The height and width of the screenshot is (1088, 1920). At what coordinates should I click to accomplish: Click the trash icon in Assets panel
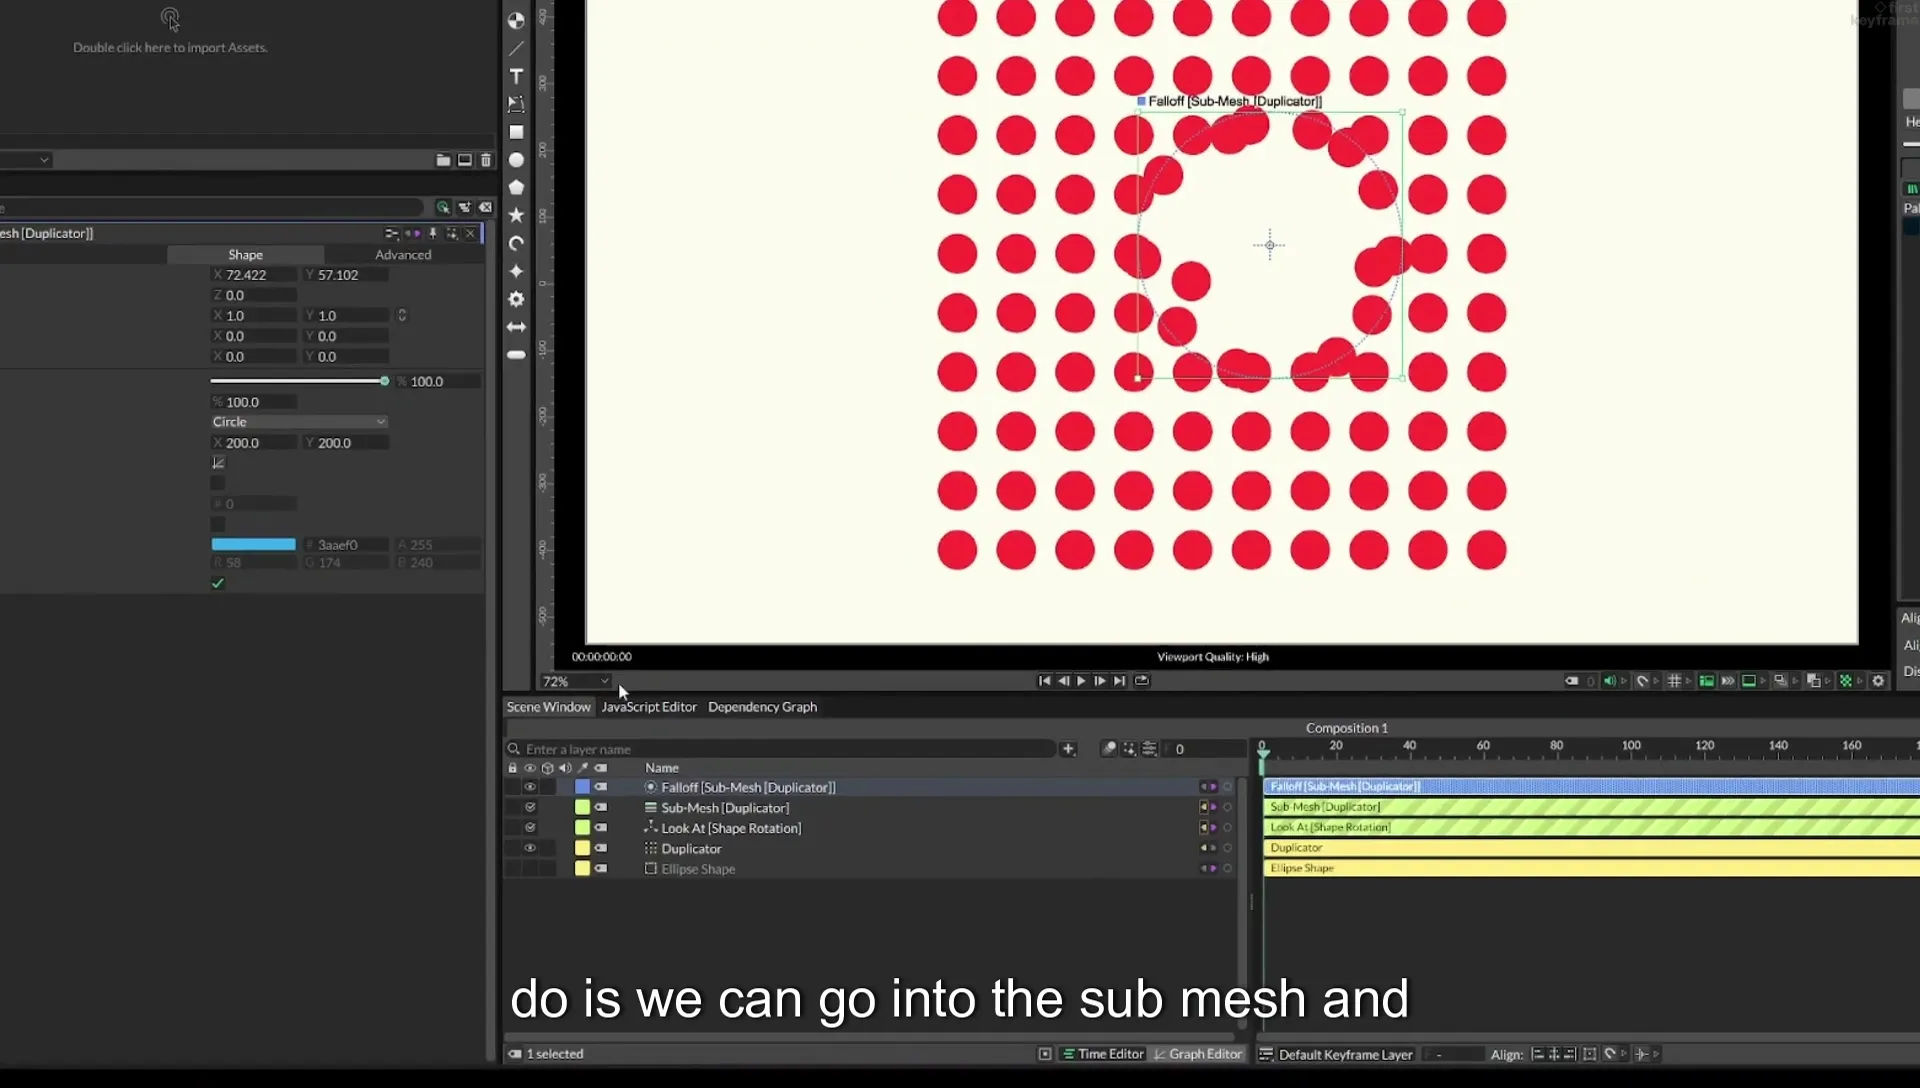486,160
